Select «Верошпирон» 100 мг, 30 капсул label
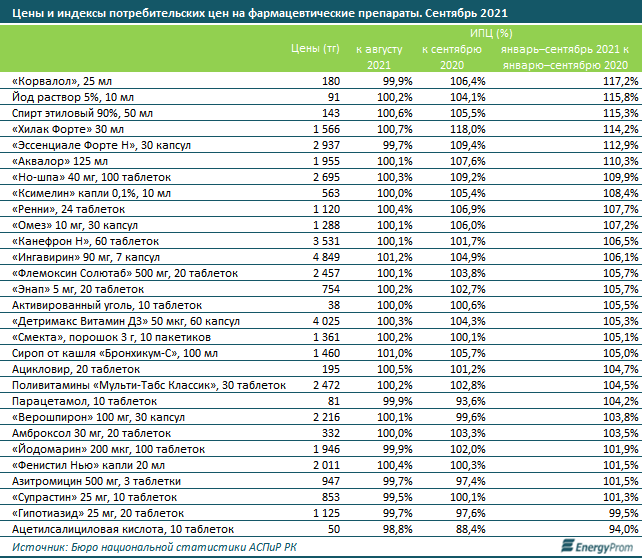The width and height of the screenshot is (642, 558). 98,417
